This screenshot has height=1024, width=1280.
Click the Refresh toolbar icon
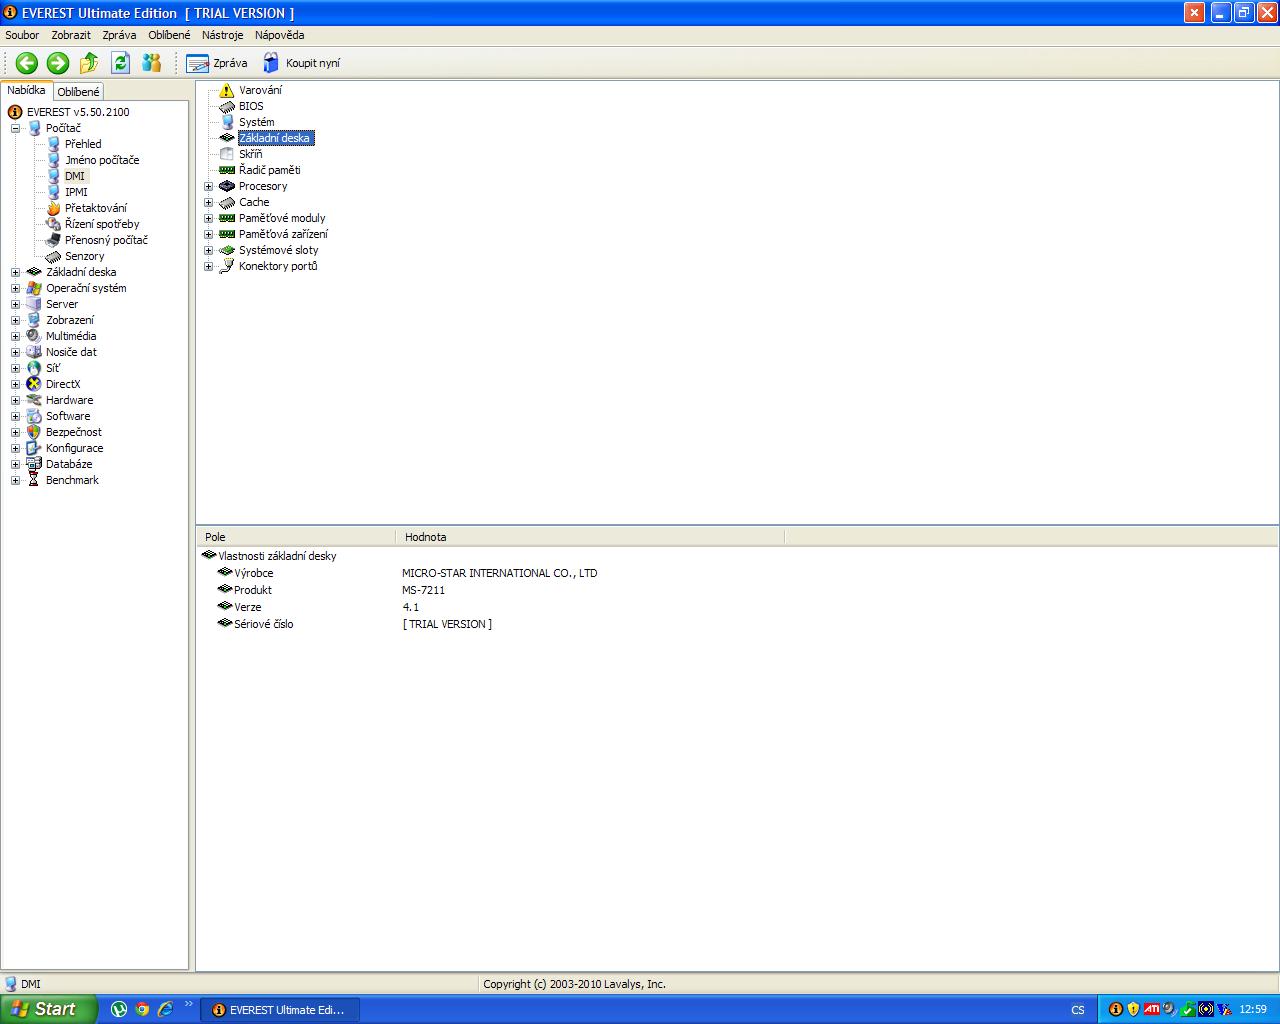pyautogui.click(x=121, y=63)
